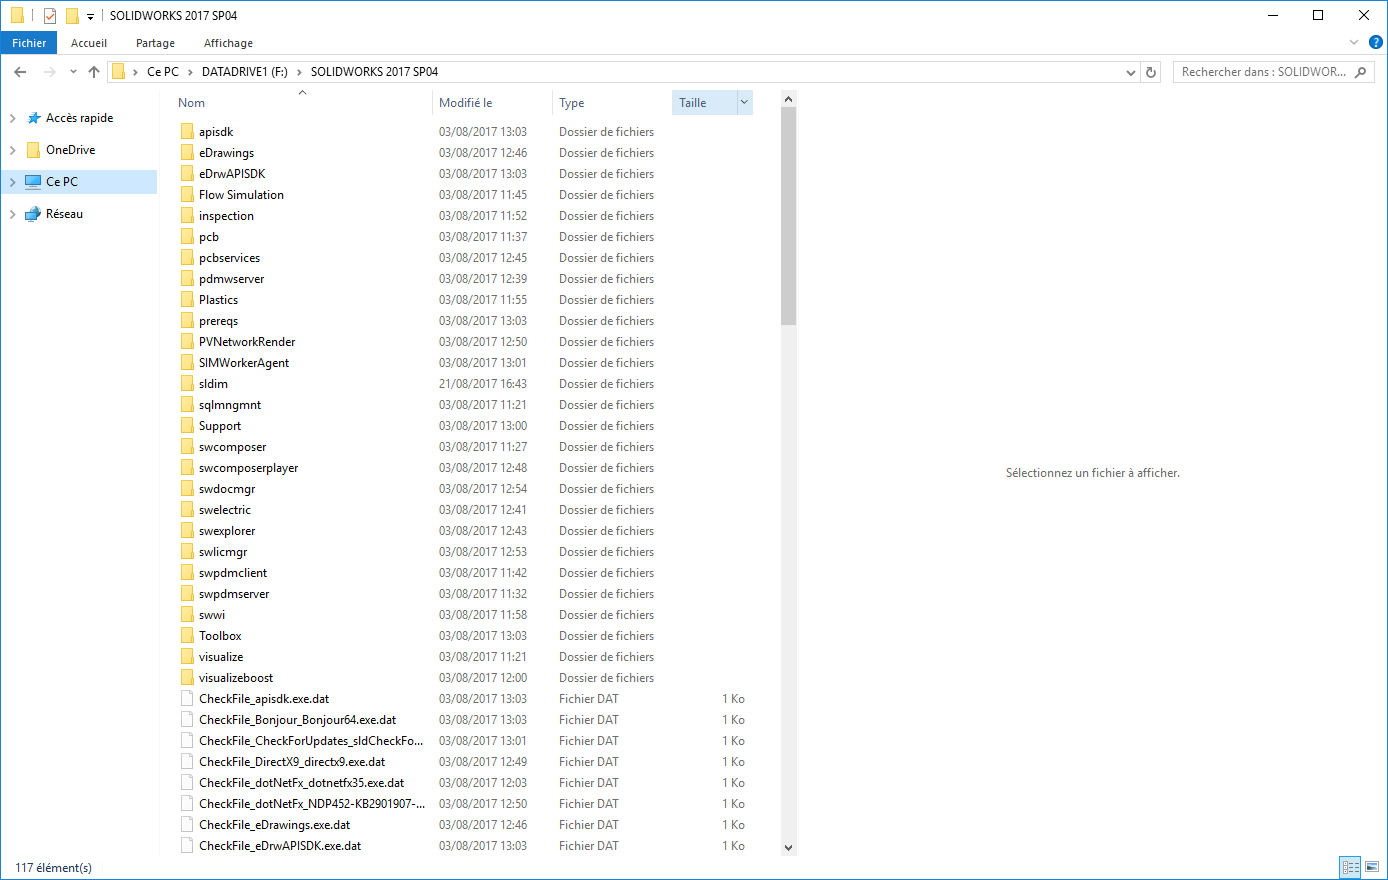Refresh the current folder view
The image size is (1388, 880).
[1151, 72]
